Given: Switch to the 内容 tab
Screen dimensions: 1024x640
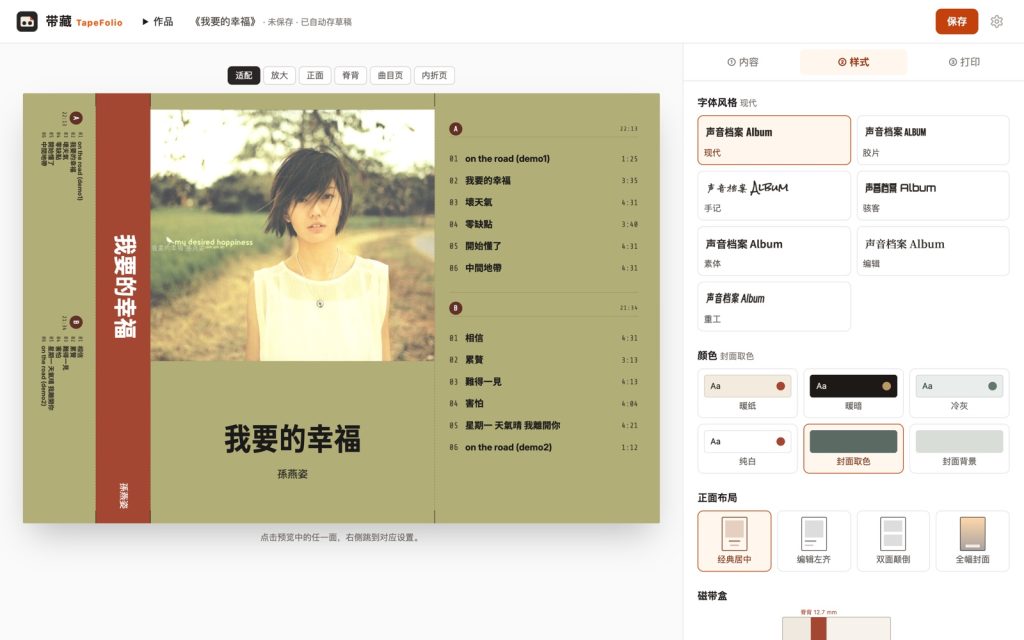Looking at the screenshot, I should (x=743, y=62).
